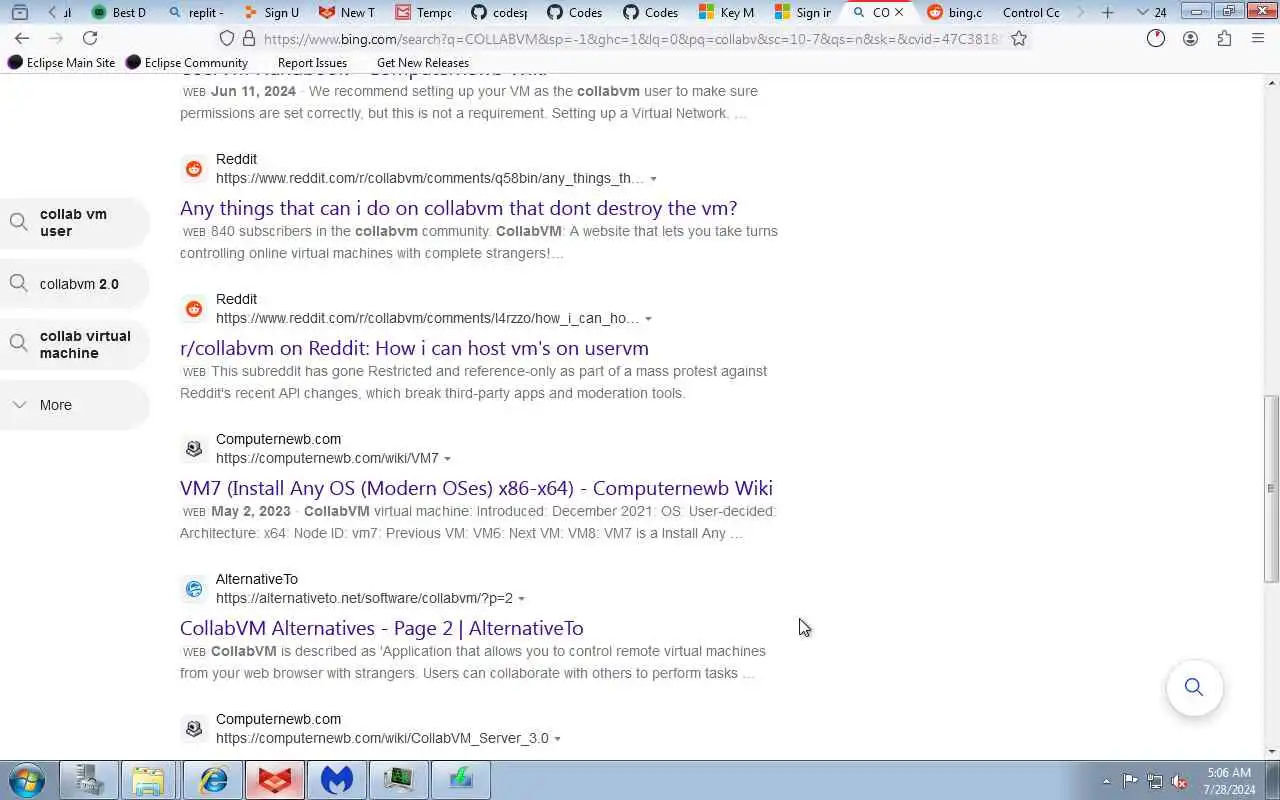Reload the current Bing page
The height and width of the screenshot is (800, 1280).
tap(90, 38)
